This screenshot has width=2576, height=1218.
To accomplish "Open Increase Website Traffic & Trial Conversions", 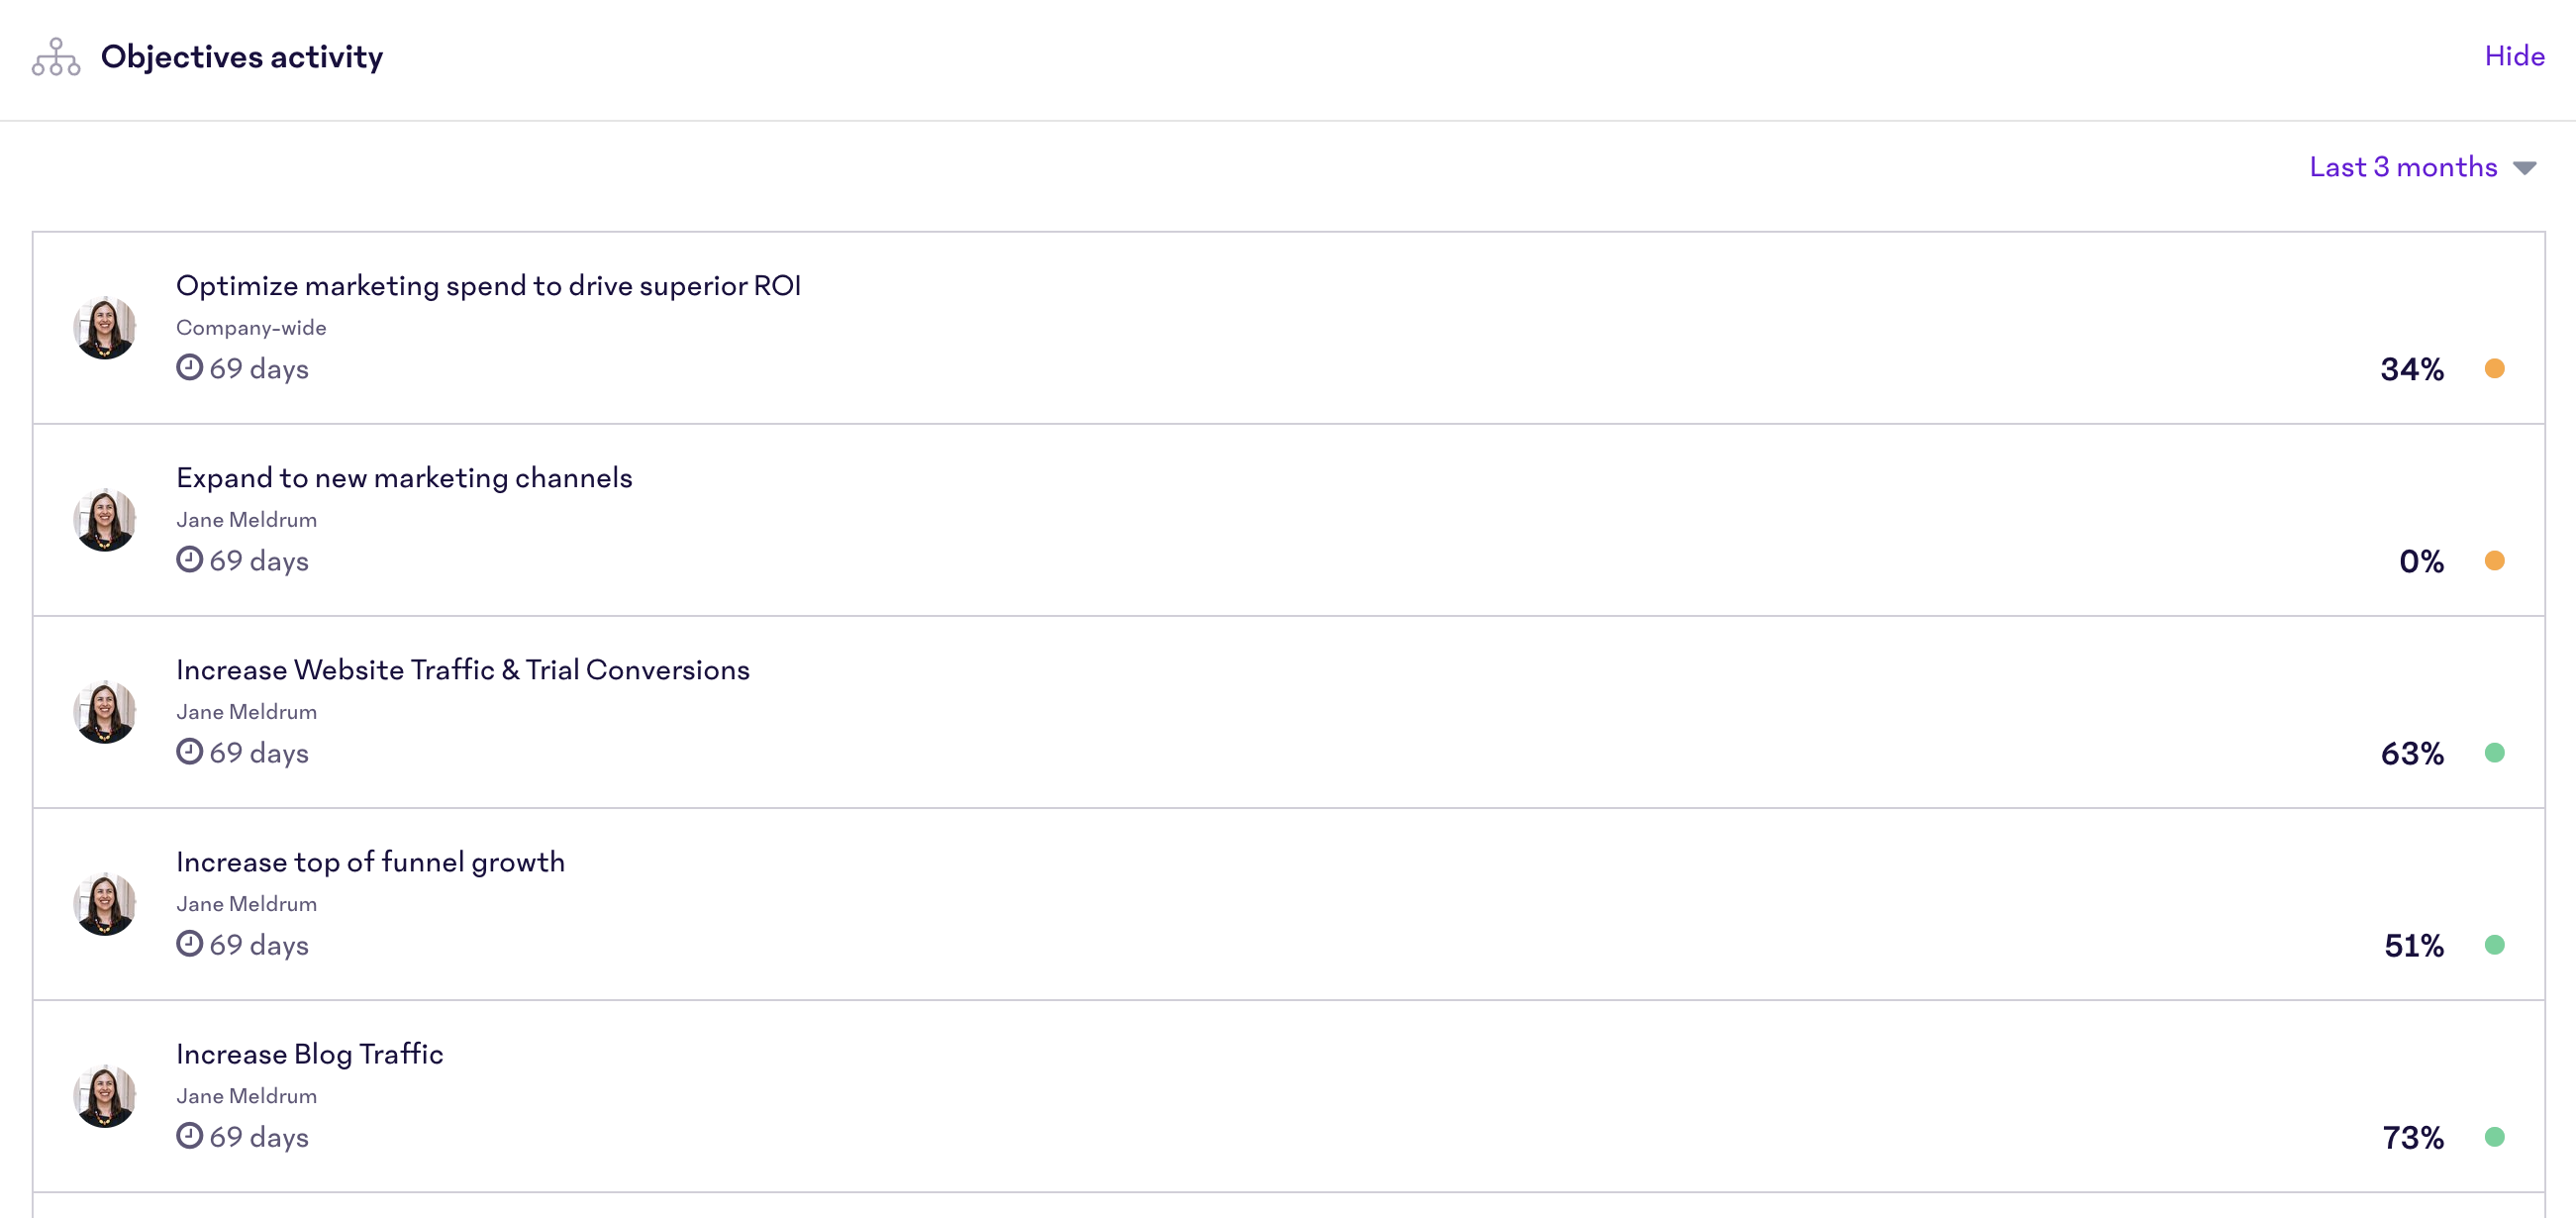I will click(x=462, y=670).
